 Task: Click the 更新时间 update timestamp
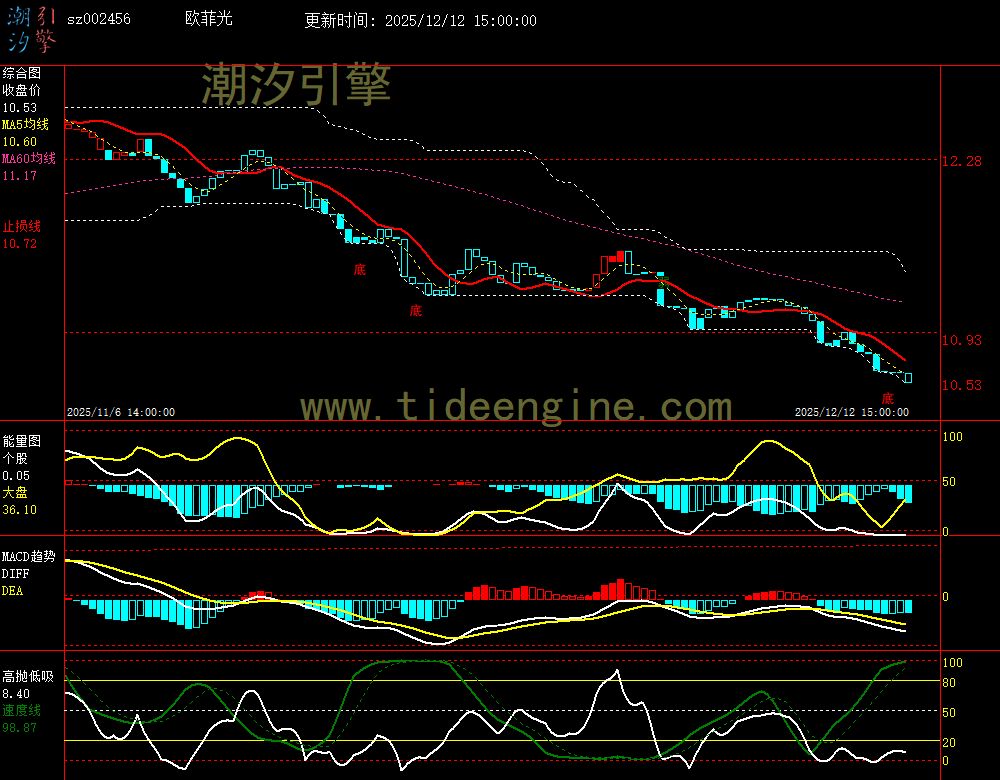pyautogui.click(x=420, y=20)
